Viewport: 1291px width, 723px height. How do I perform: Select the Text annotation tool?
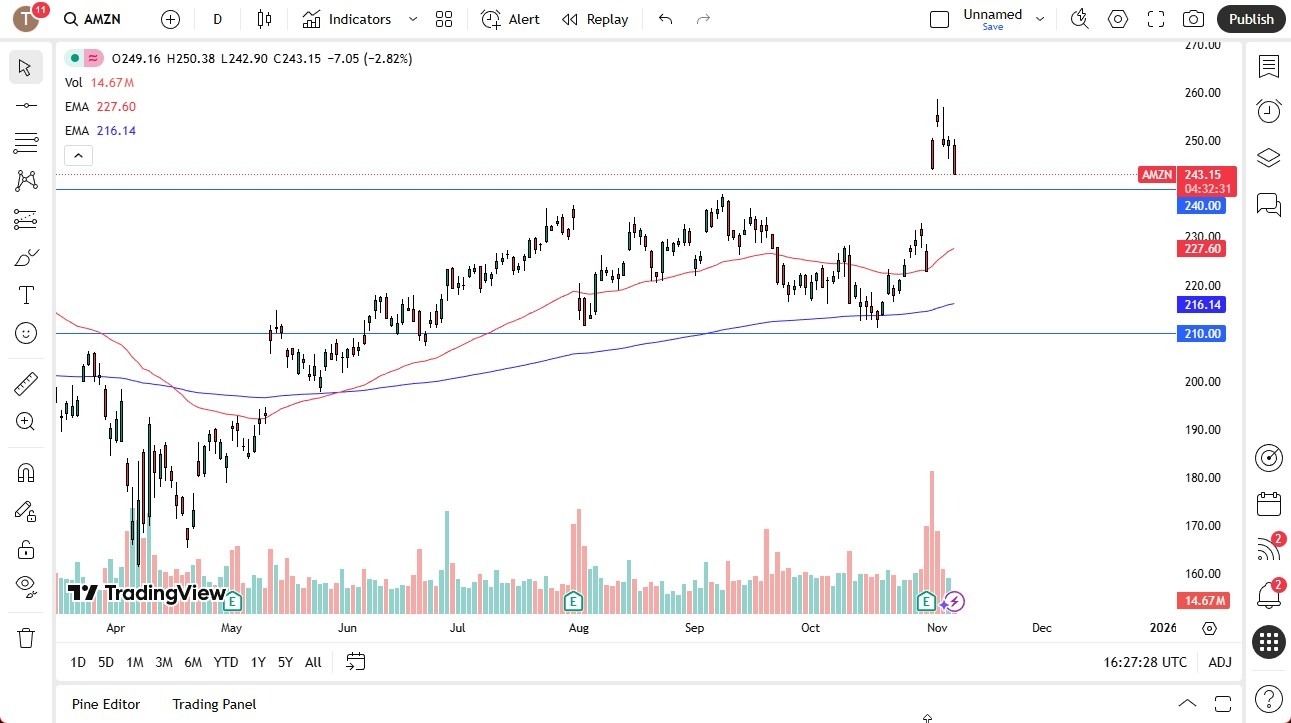point(26,295)
